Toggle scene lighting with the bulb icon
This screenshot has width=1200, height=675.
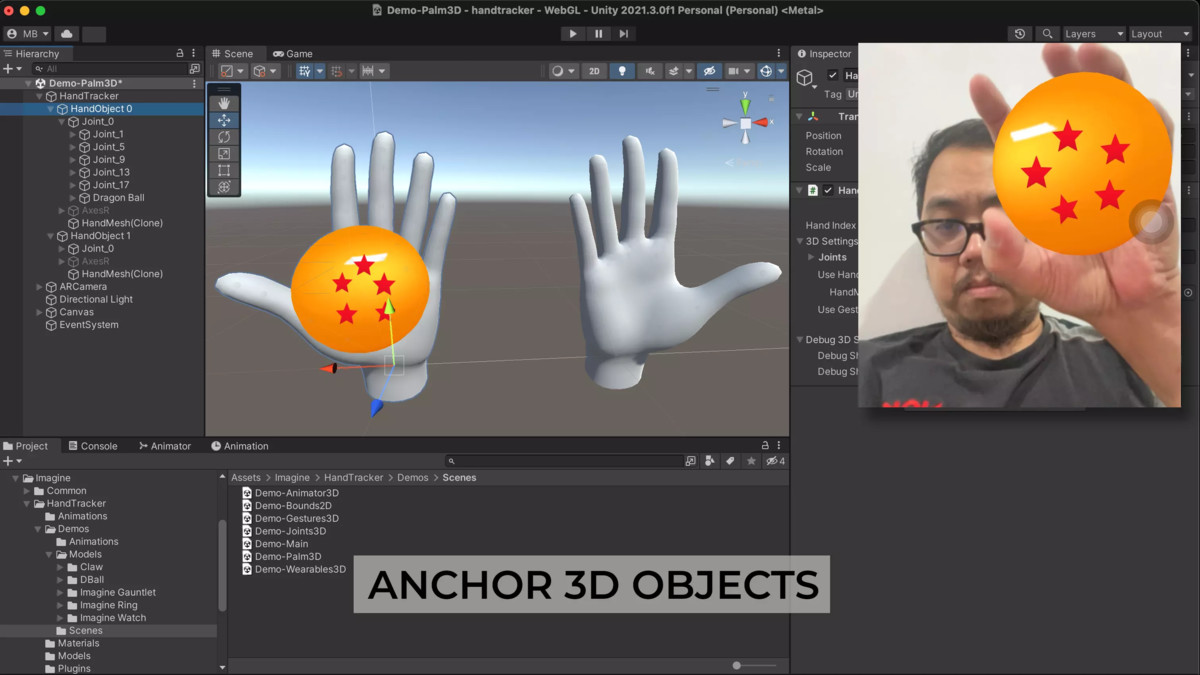pos(622,70)
